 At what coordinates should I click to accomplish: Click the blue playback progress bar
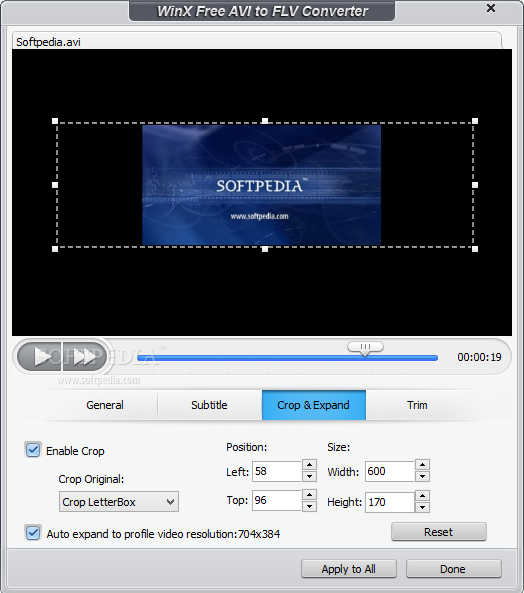click(287, 358)
